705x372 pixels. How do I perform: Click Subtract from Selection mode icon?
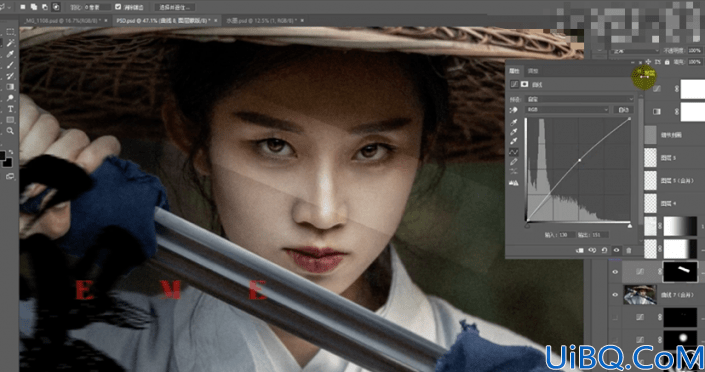click(45, 7)
